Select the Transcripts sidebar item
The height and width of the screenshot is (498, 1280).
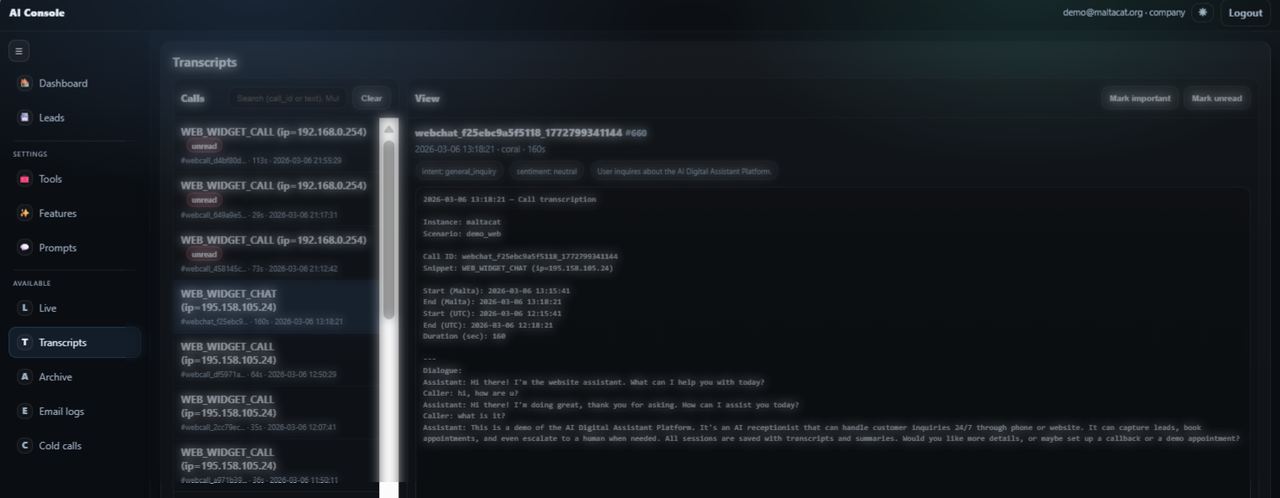(x=75, y=342)
